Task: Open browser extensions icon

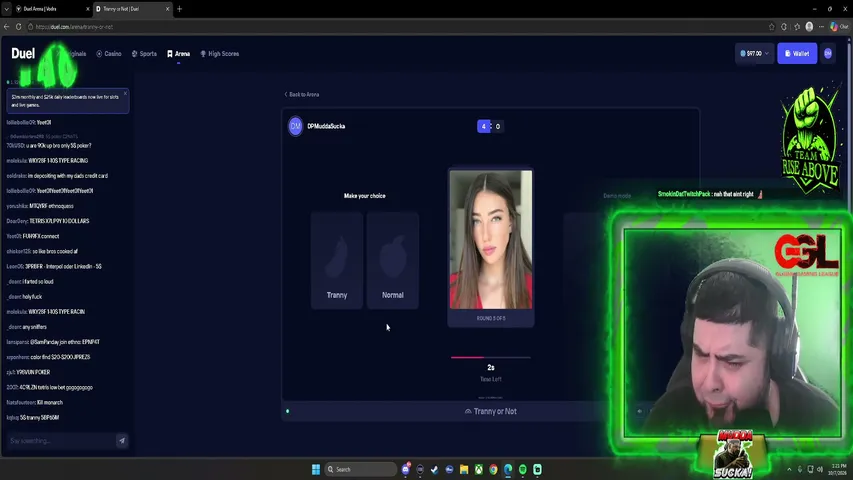Action: coord(784,27)
